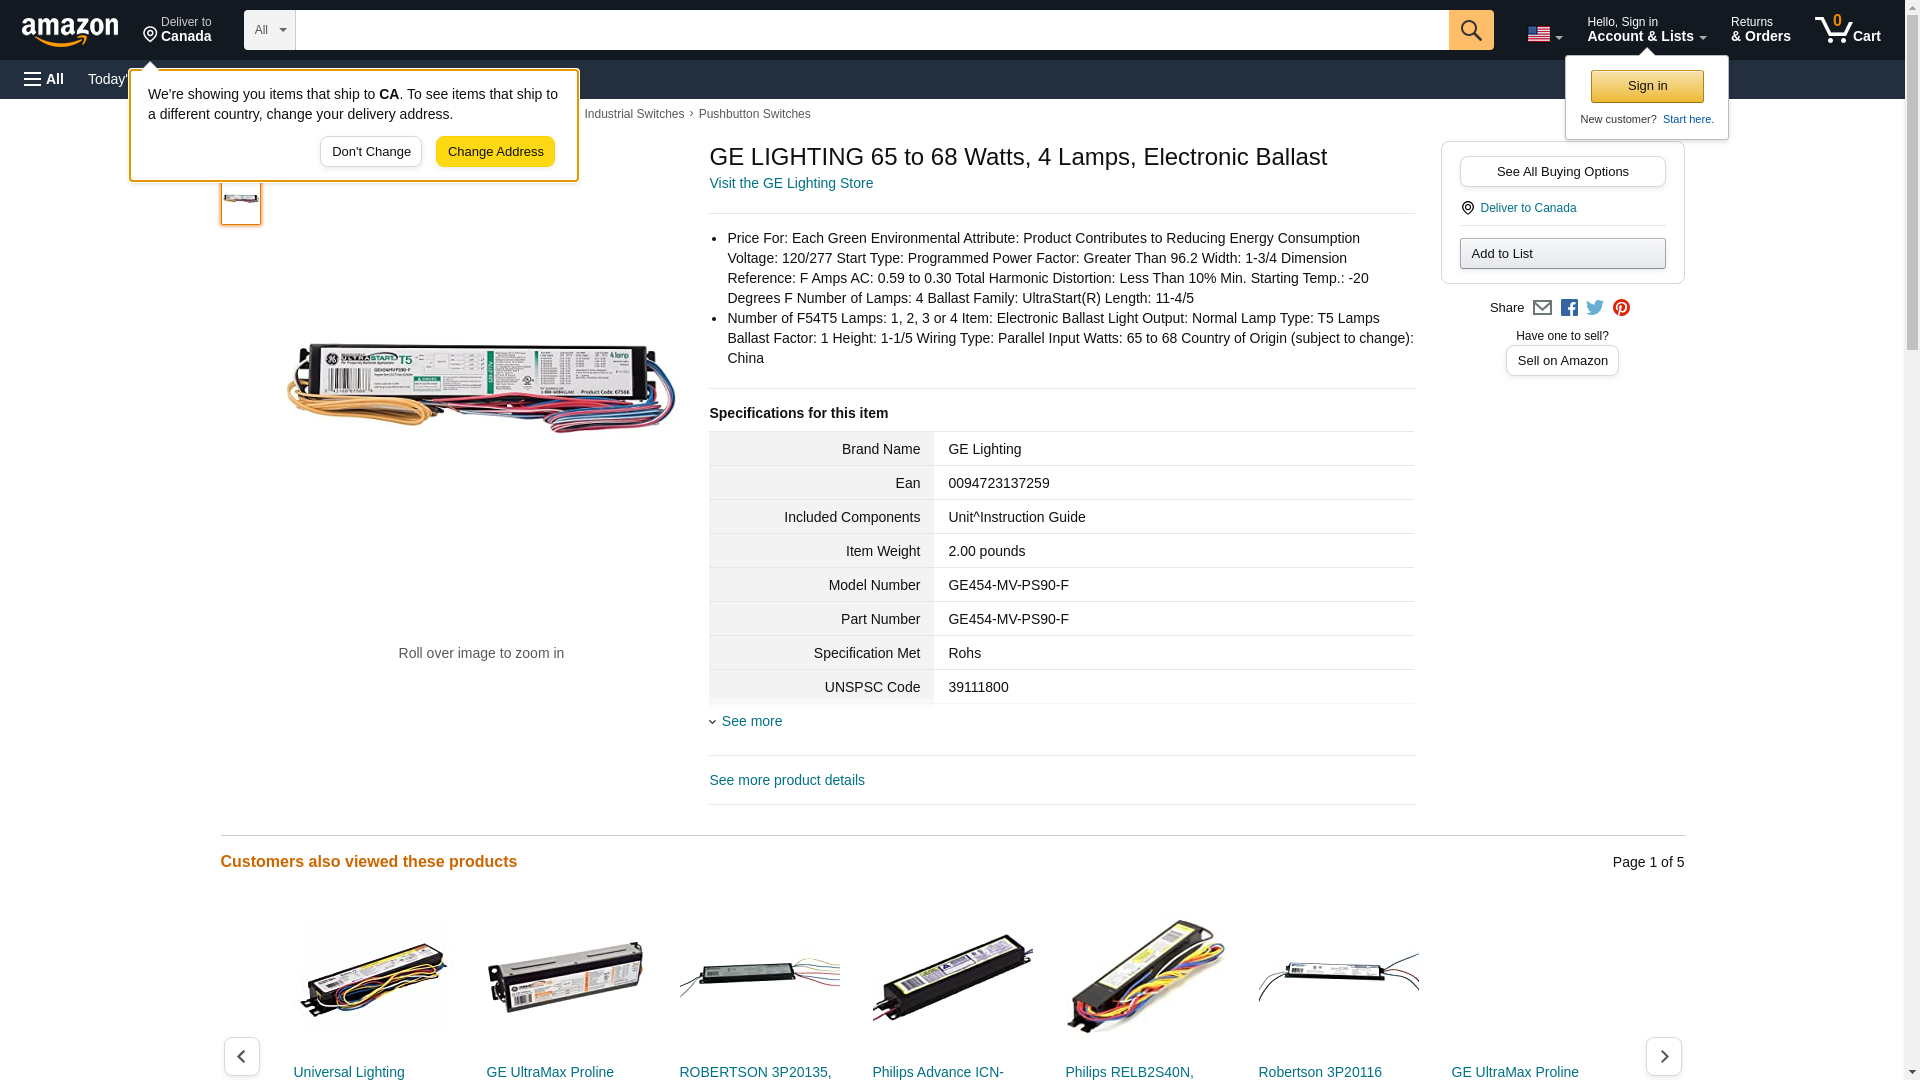Open the country flag language selector
The image size is (1920, 1080).
pyautogui.click(x=1544, y=35)
